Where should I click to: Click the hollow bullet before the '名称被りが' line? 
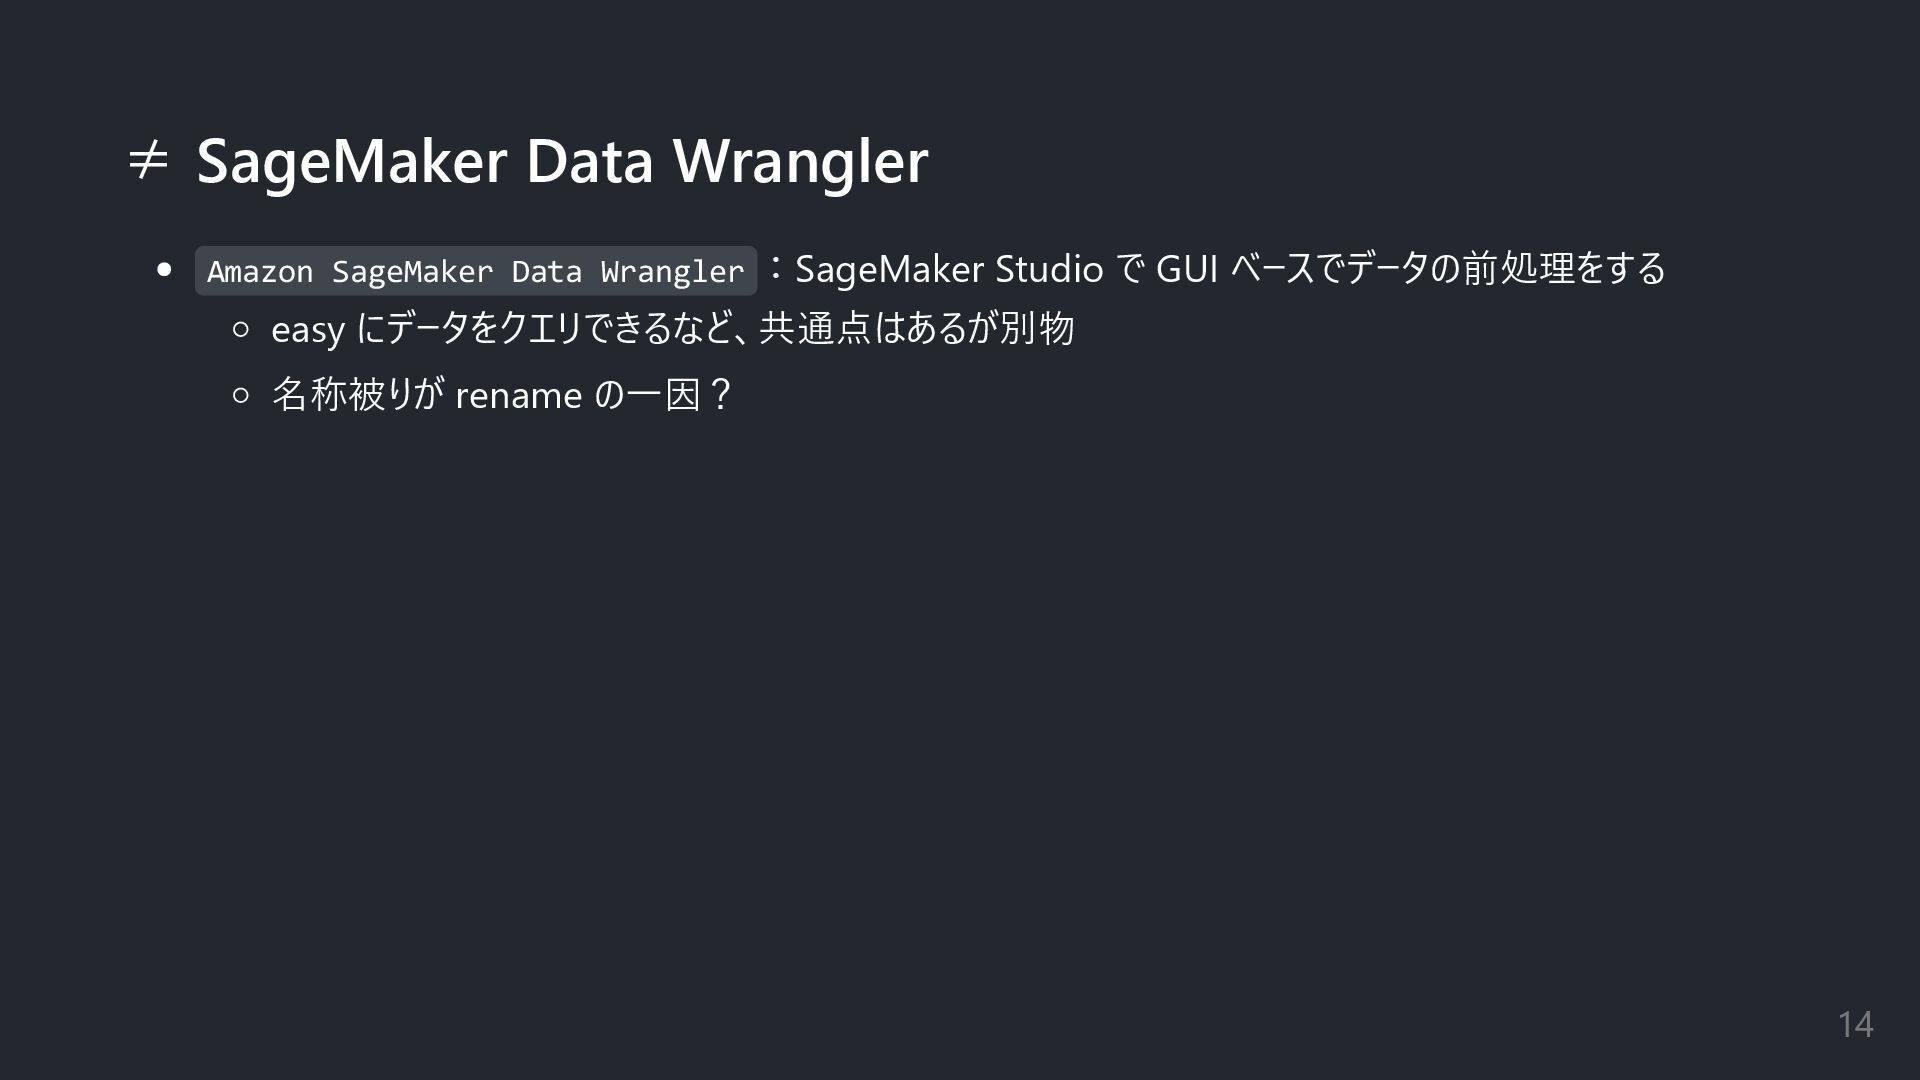[x=240, y=395]
